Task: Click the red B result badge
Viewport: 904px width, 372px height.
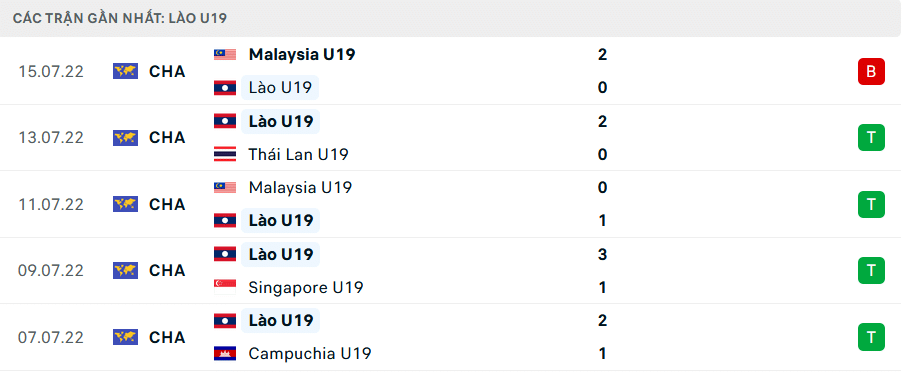Action: (871, 72)
